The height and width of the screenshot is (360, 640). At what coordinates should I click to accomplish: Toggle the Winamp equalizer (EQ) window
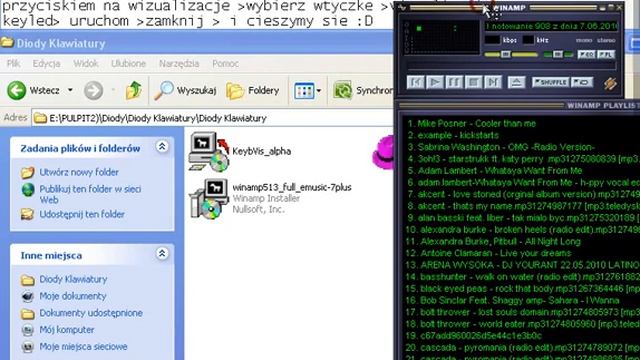[x=587, y=54]
